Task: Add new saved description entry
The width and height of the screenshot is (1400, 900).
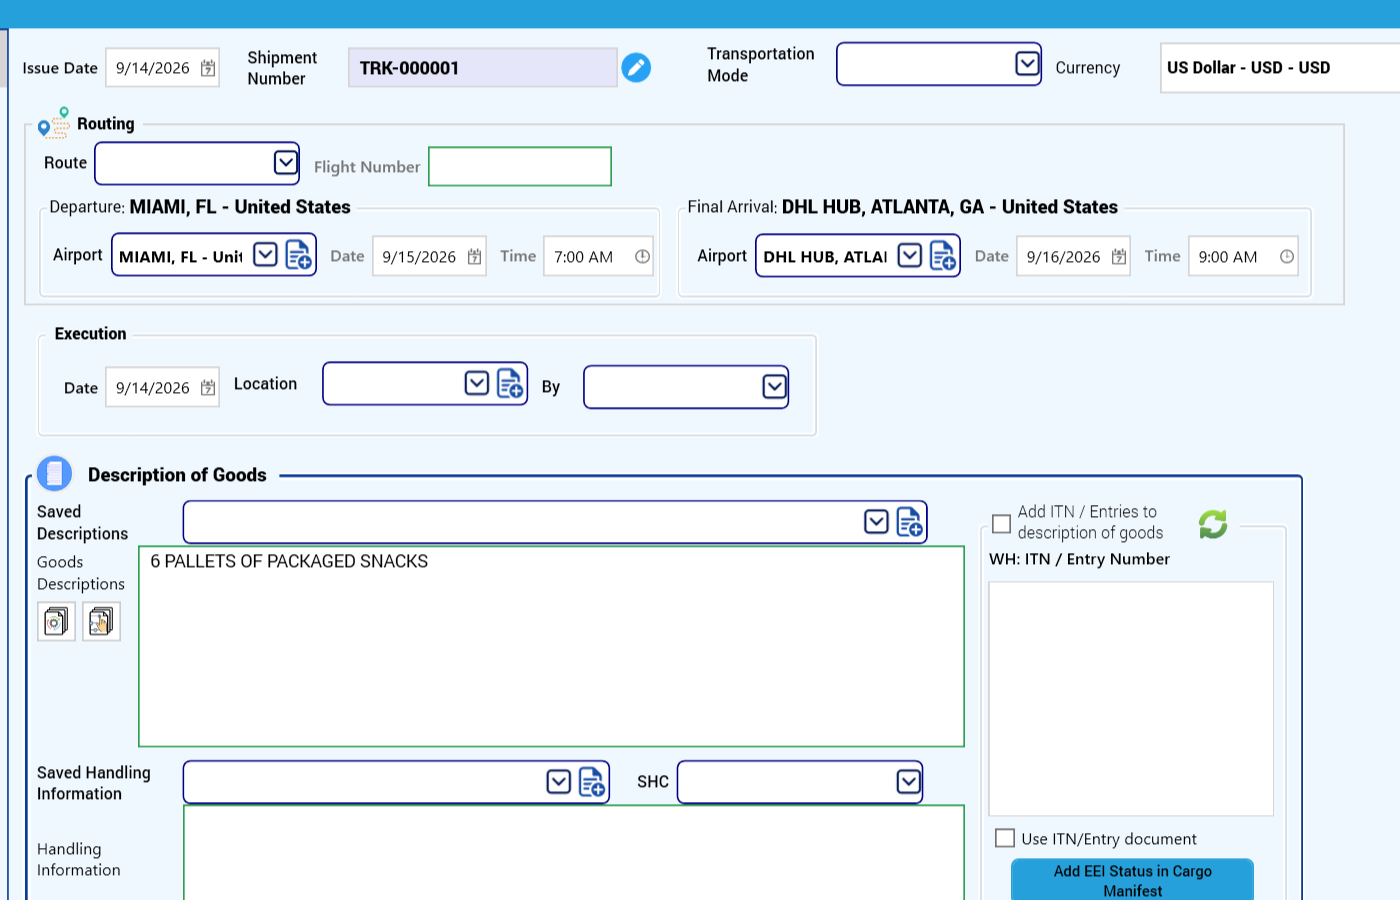Action: [909, 522]
